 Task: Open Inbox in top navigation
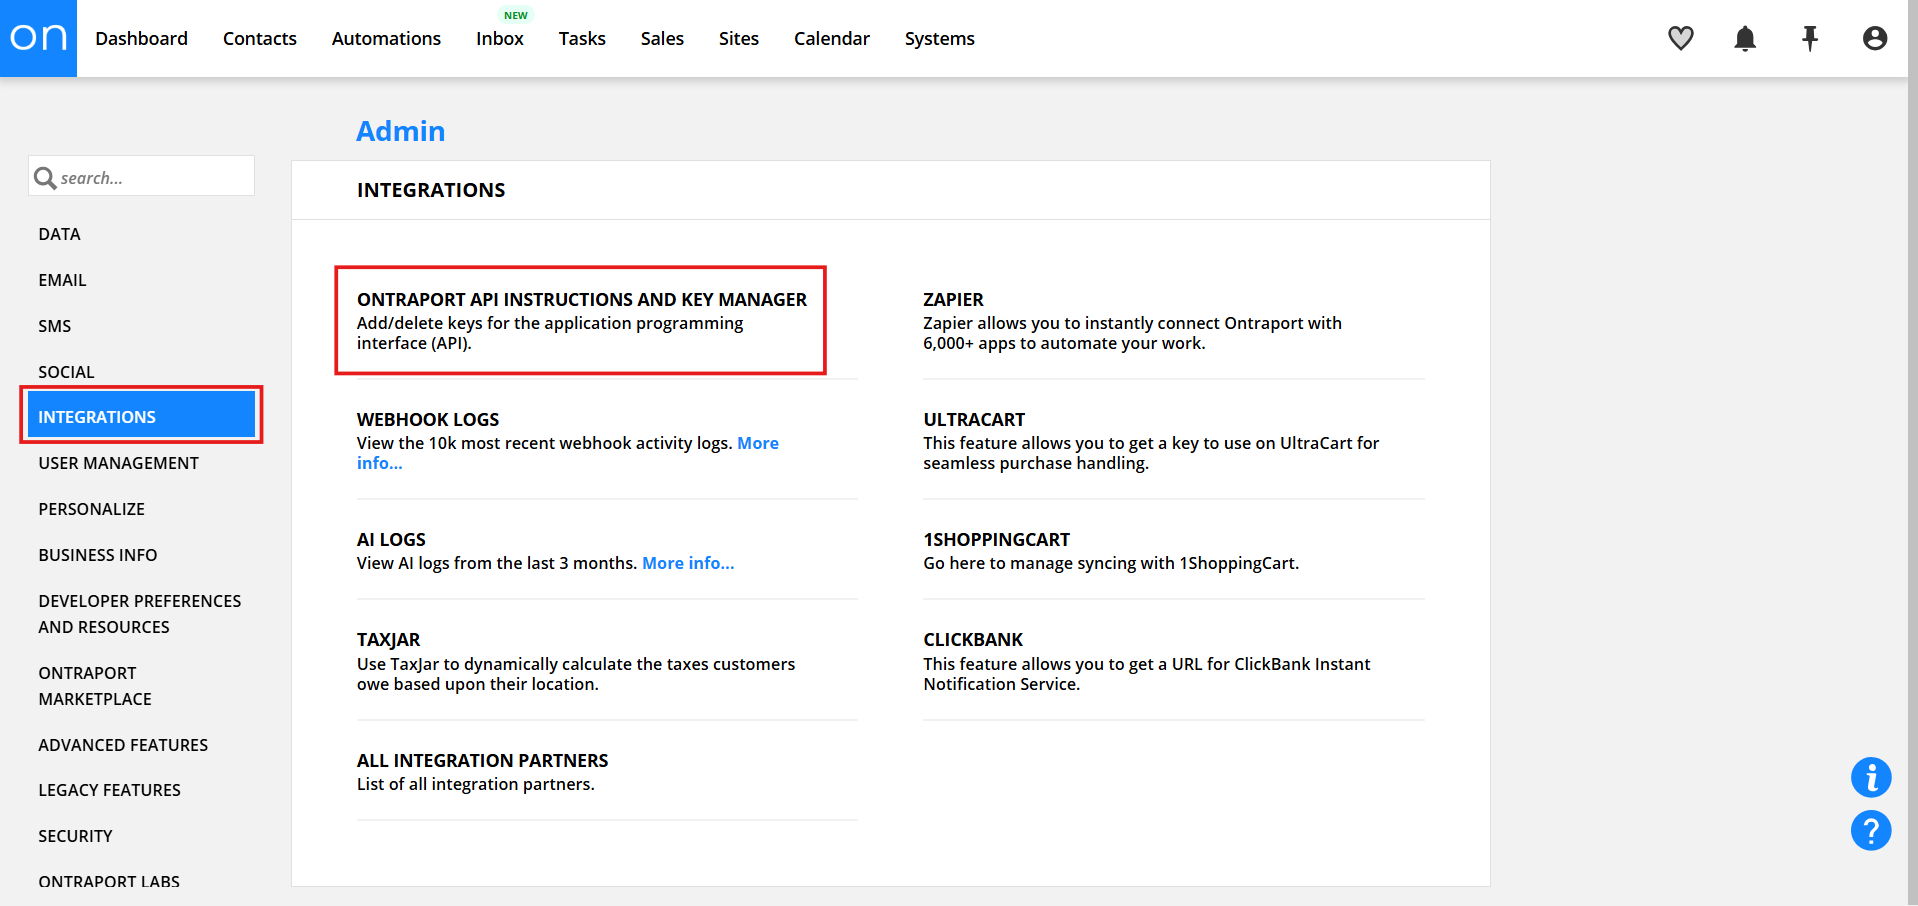click(x=500, y=38)
